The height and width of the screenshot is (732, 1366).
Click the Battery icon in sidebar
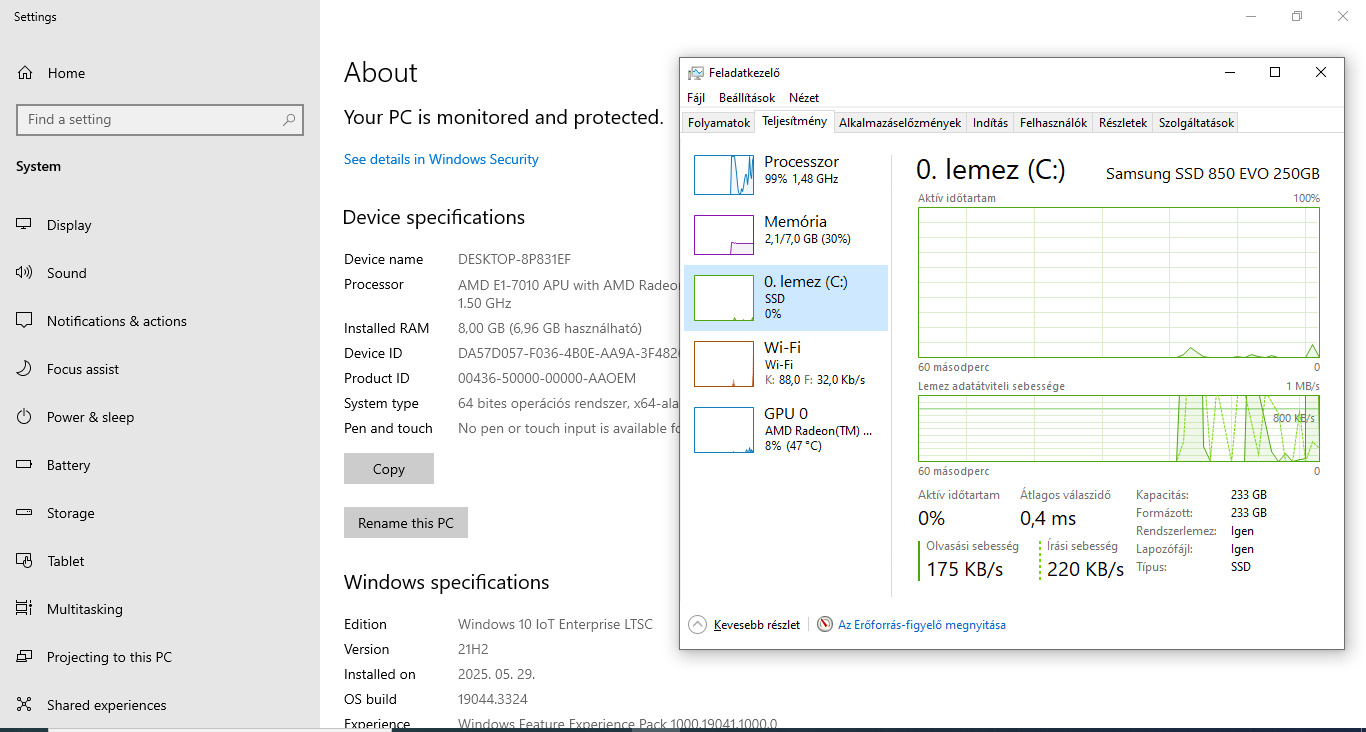tap(24, 465)
